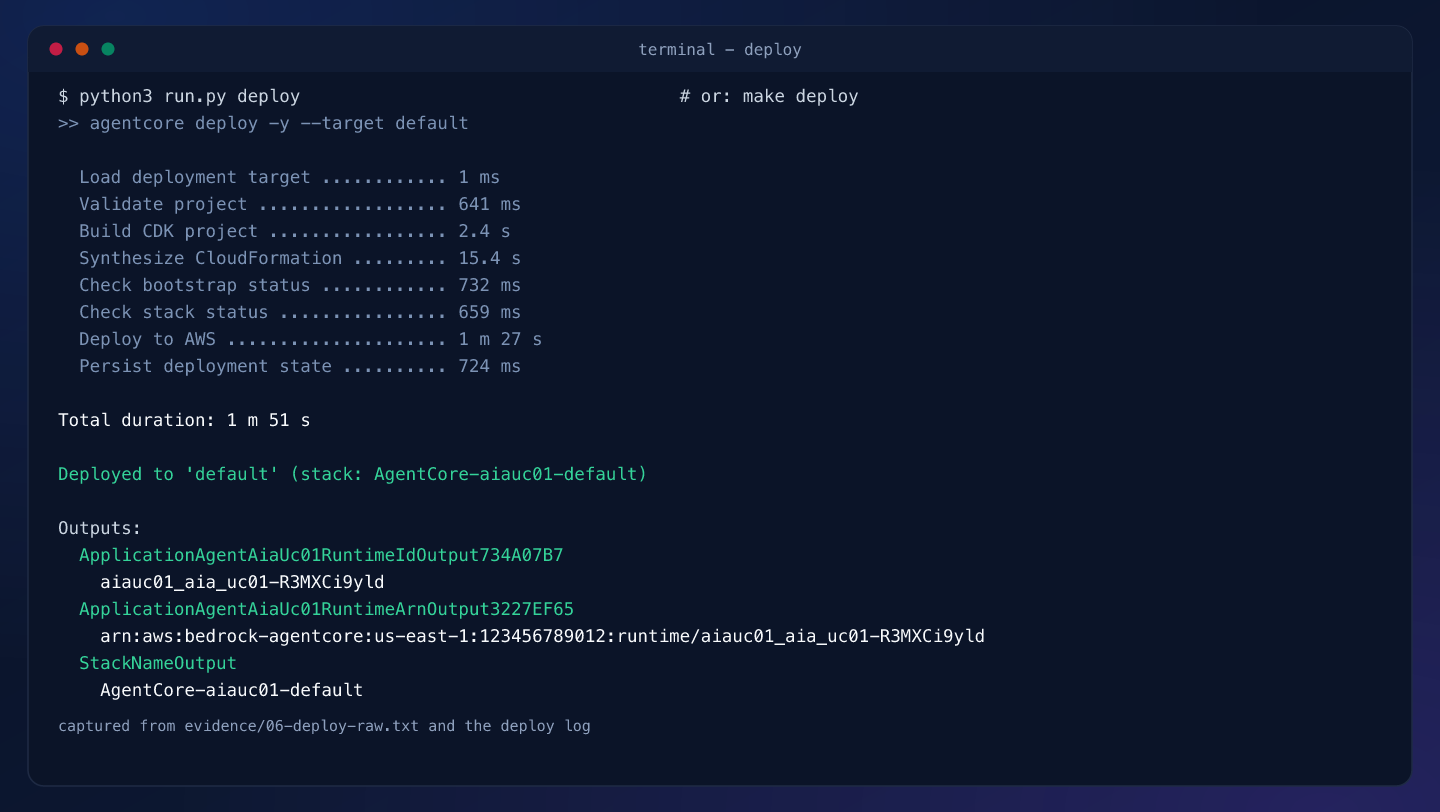Click the 'Persist deployment state' step label
Screen dimensions: 1440x812
(x=205, y=366)
